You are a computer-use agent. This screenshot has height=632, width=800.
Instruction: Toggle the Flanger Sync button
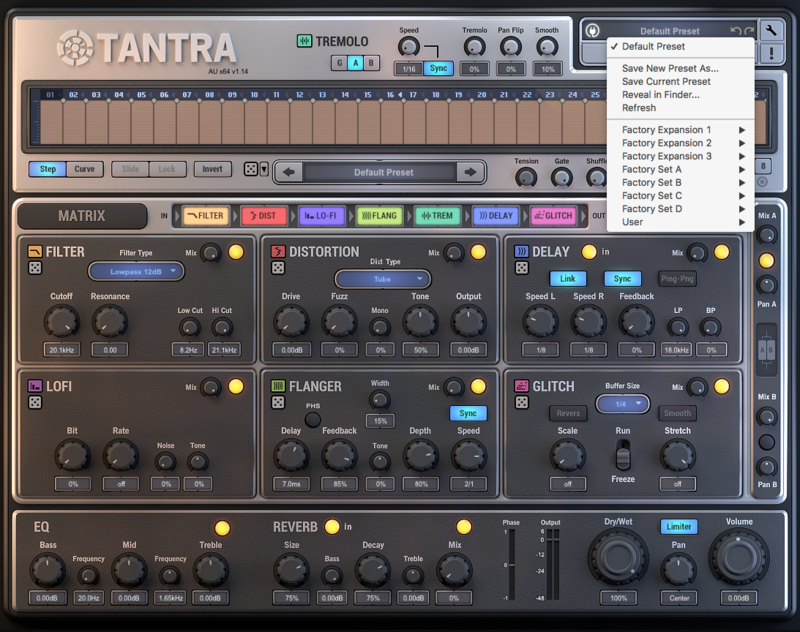tap(468, 413)
